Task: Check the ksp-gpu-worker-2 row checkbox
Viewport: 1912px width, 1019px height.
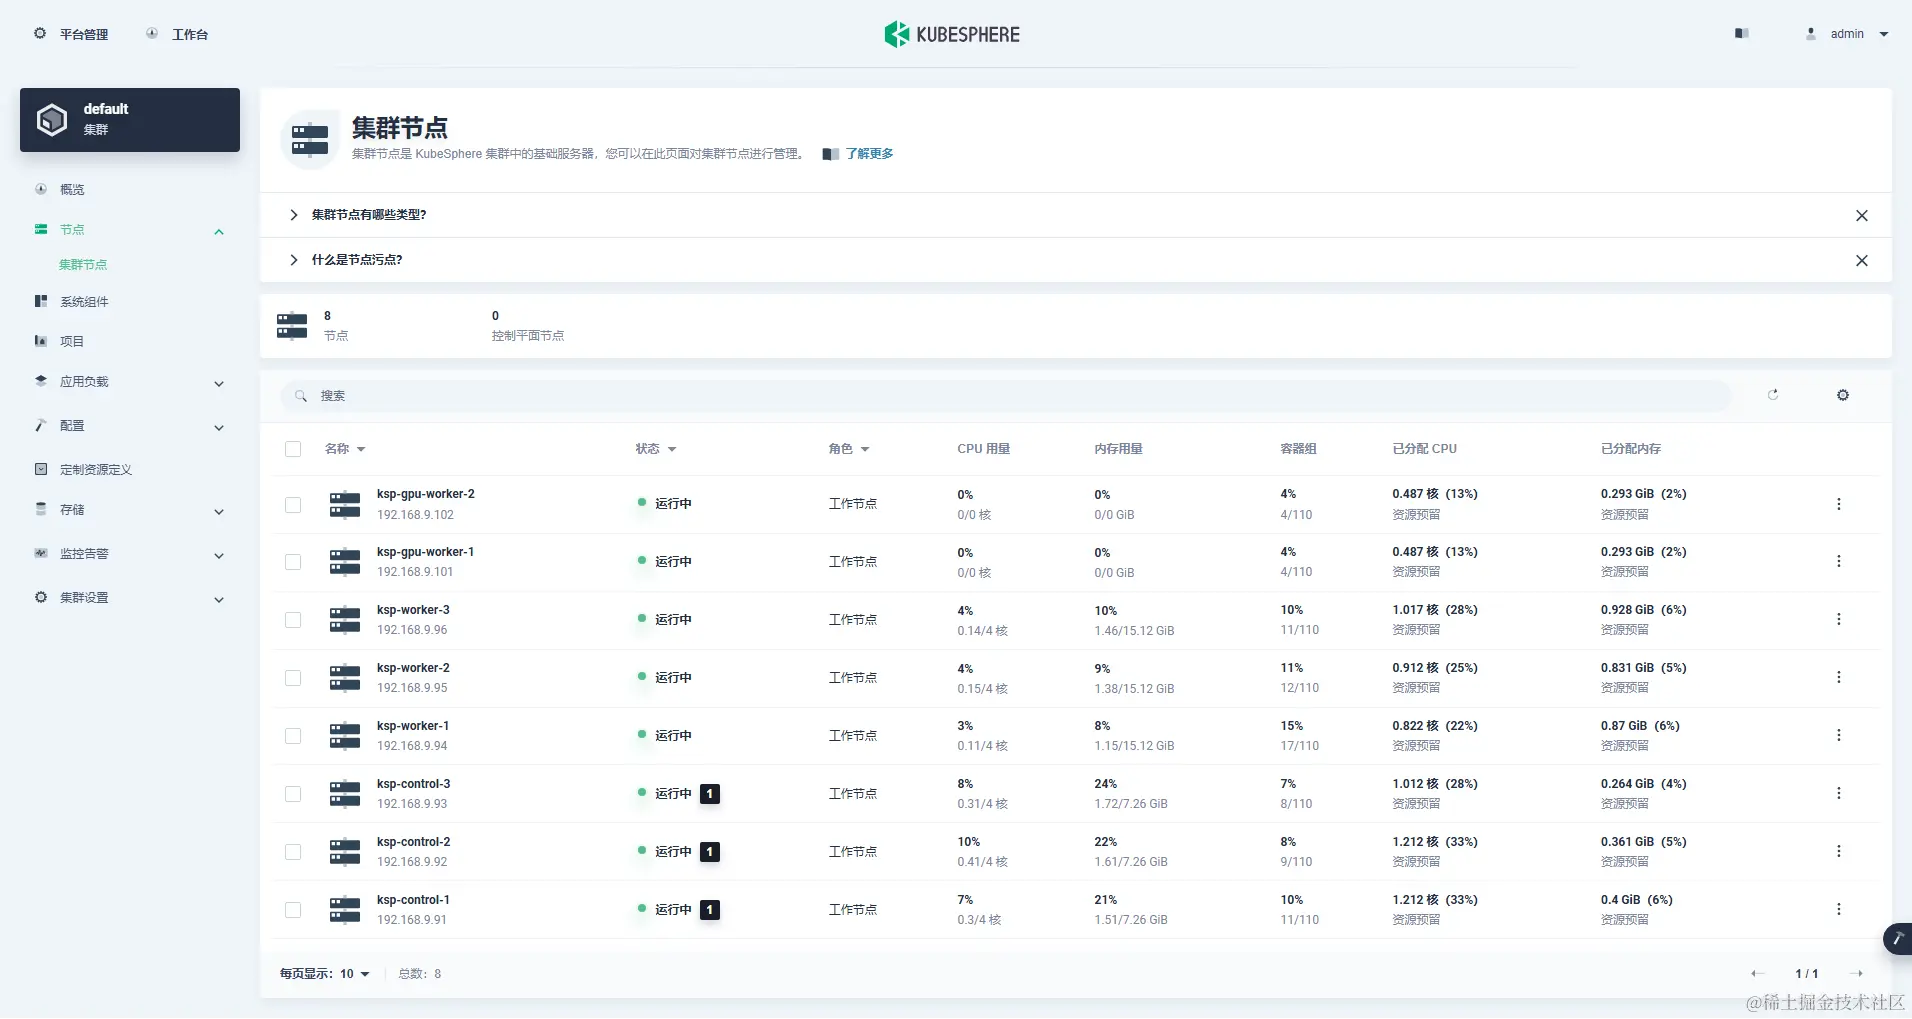Action: [293, 505]
